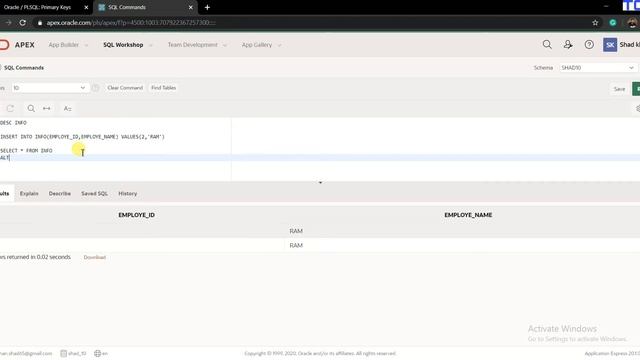Viewport: 640px width, 360px height.
Task: Bookmark this page with star icon
Action: [595, 23]
